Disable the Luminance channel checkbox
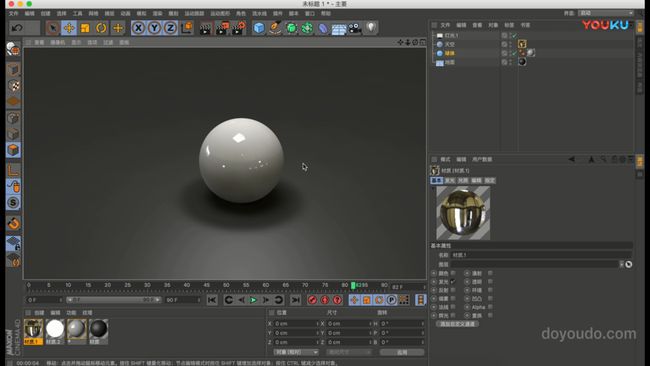The width and height of the screenshot is (650, 366). coord(453,282)
